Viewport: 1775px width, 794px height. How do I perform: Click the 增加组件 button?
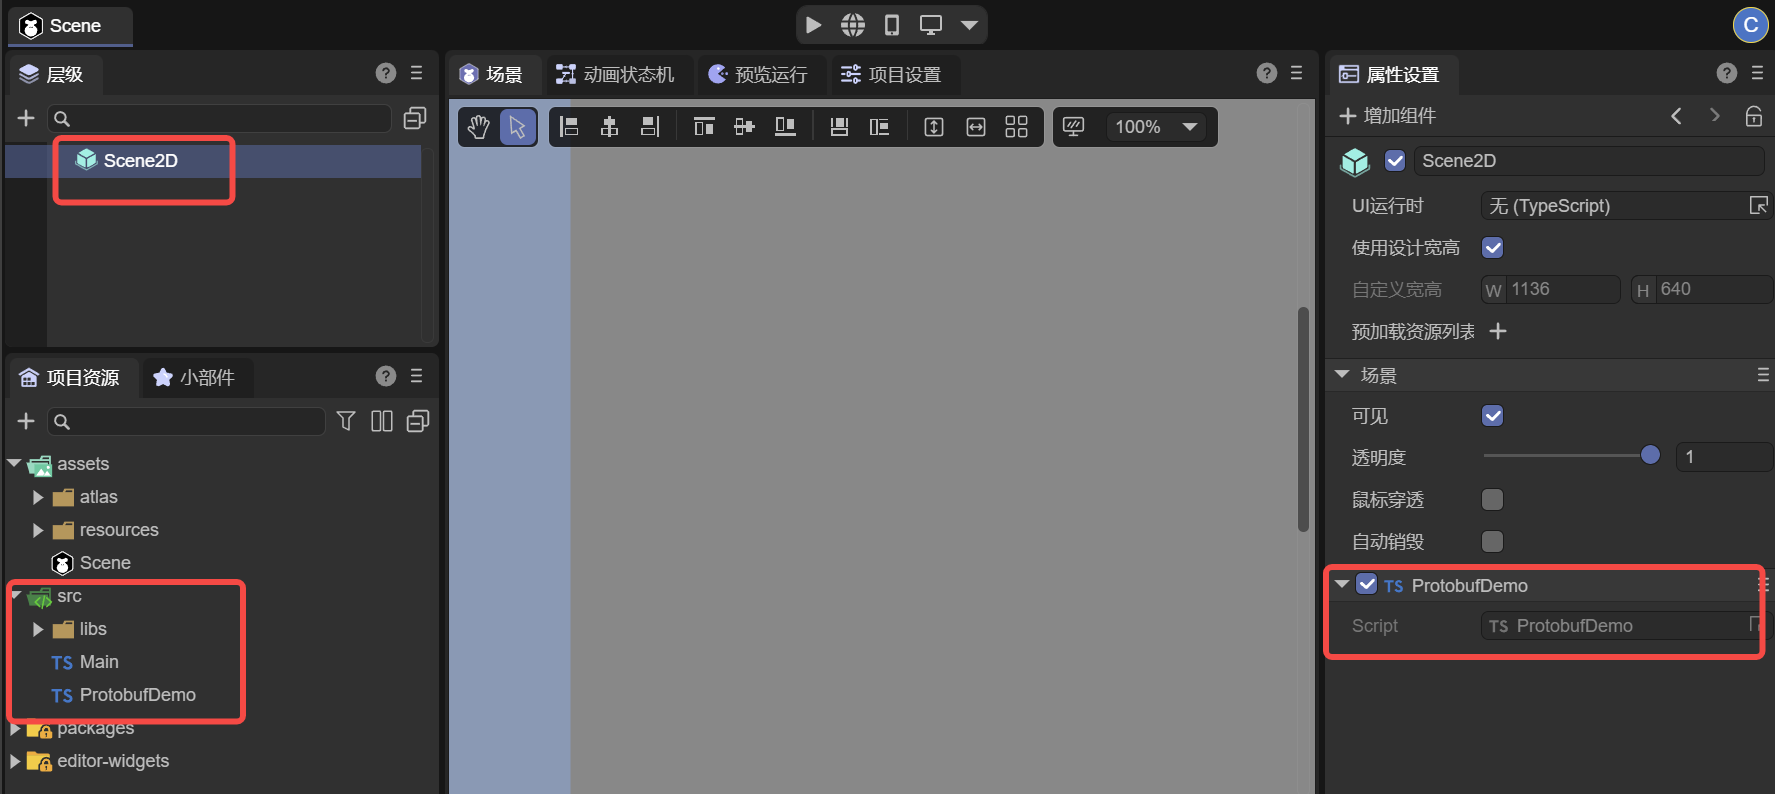point(1388,116)
